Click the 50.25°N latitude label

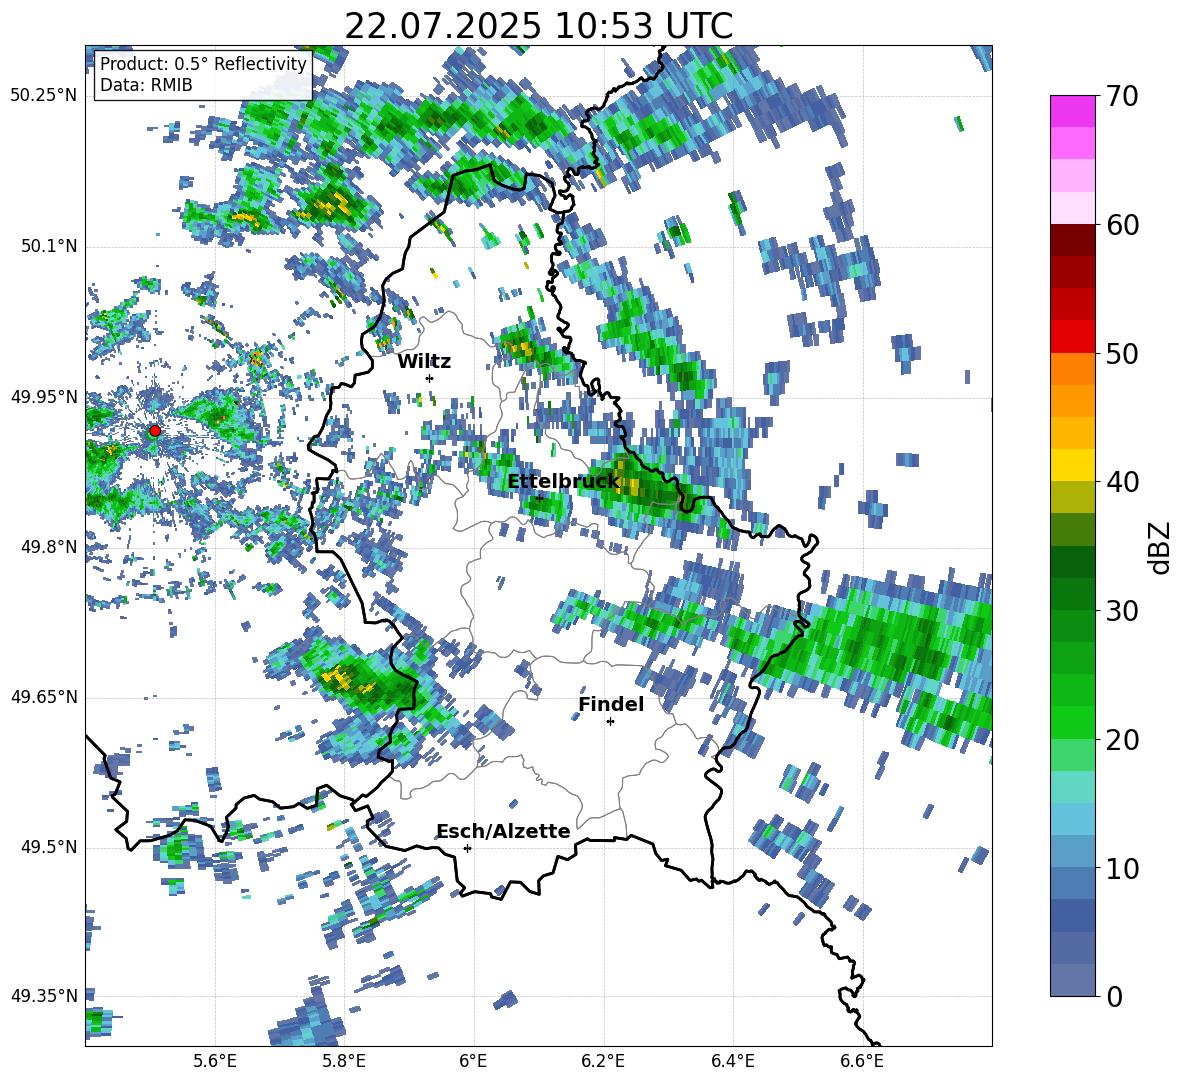[x=44, y=95]
